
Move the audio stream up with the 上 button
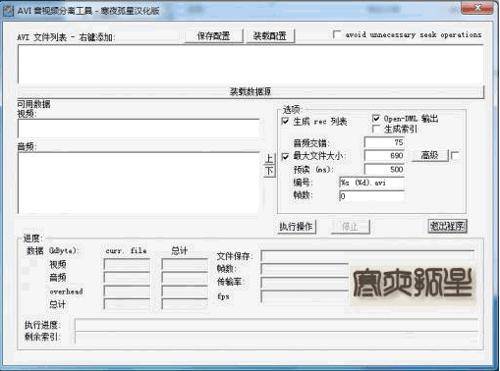pos(269,158)
